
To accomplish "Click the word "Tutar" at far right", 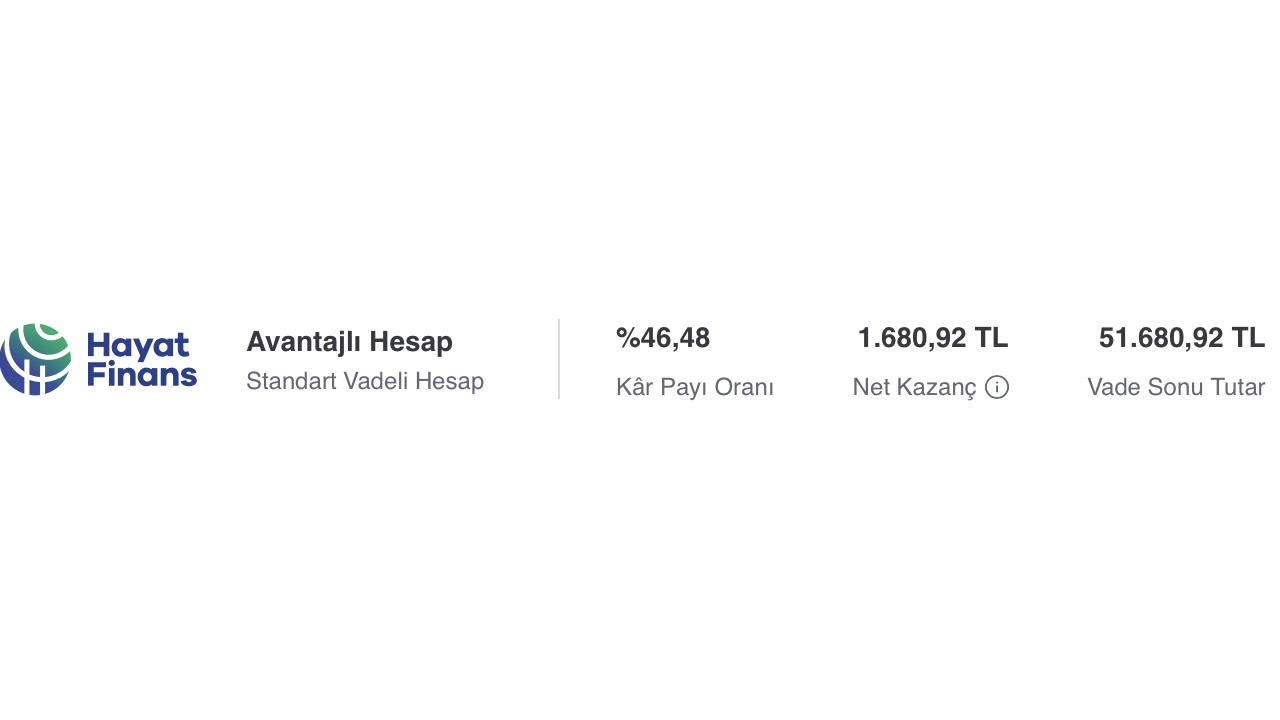I will tap(1237, 387).
